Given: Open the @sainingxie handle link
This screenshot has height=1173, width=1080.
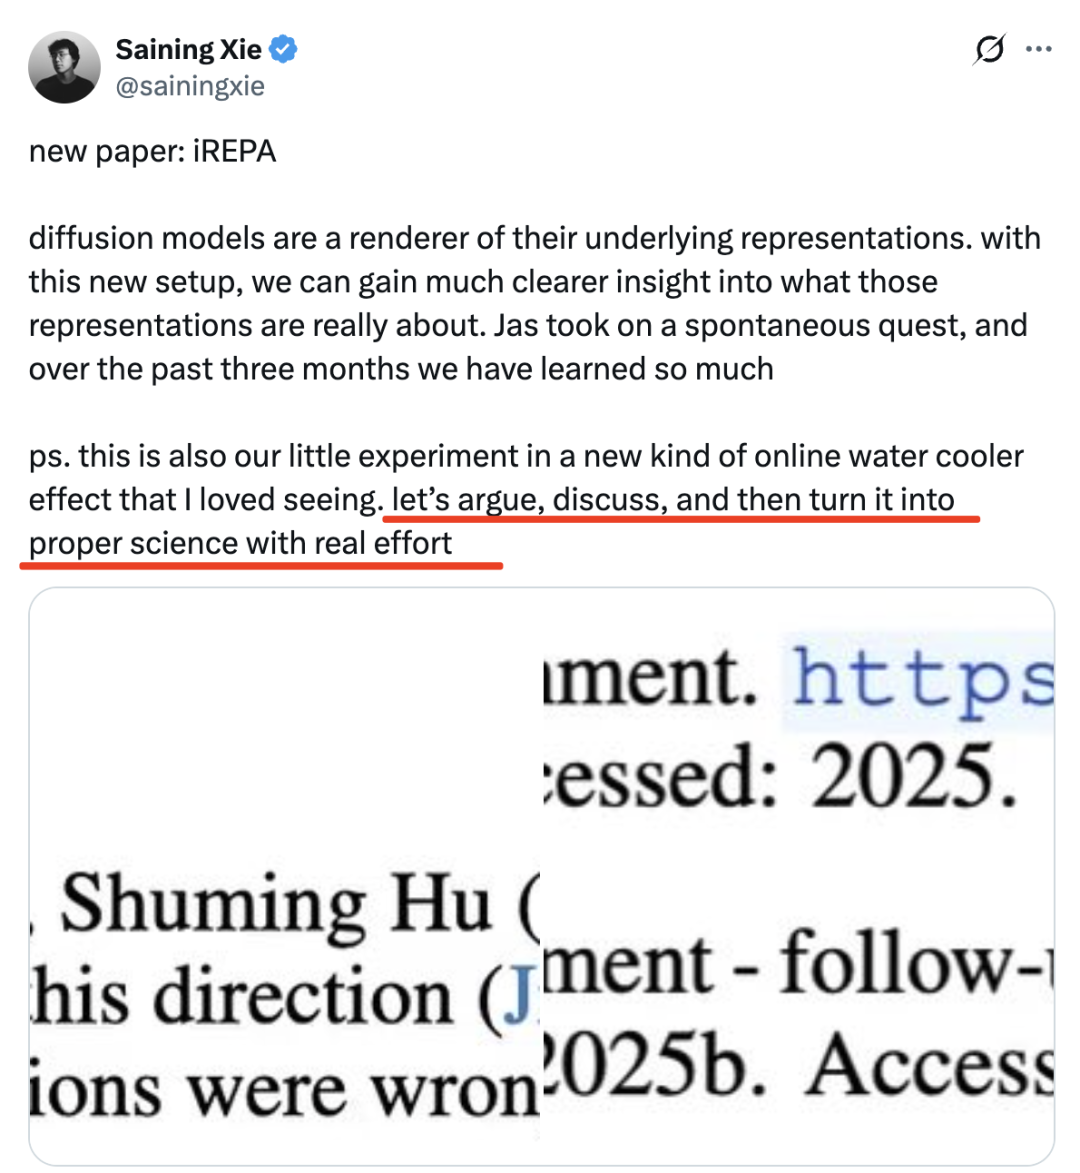Looking at the screenshot, I should [x=190, y=86].
